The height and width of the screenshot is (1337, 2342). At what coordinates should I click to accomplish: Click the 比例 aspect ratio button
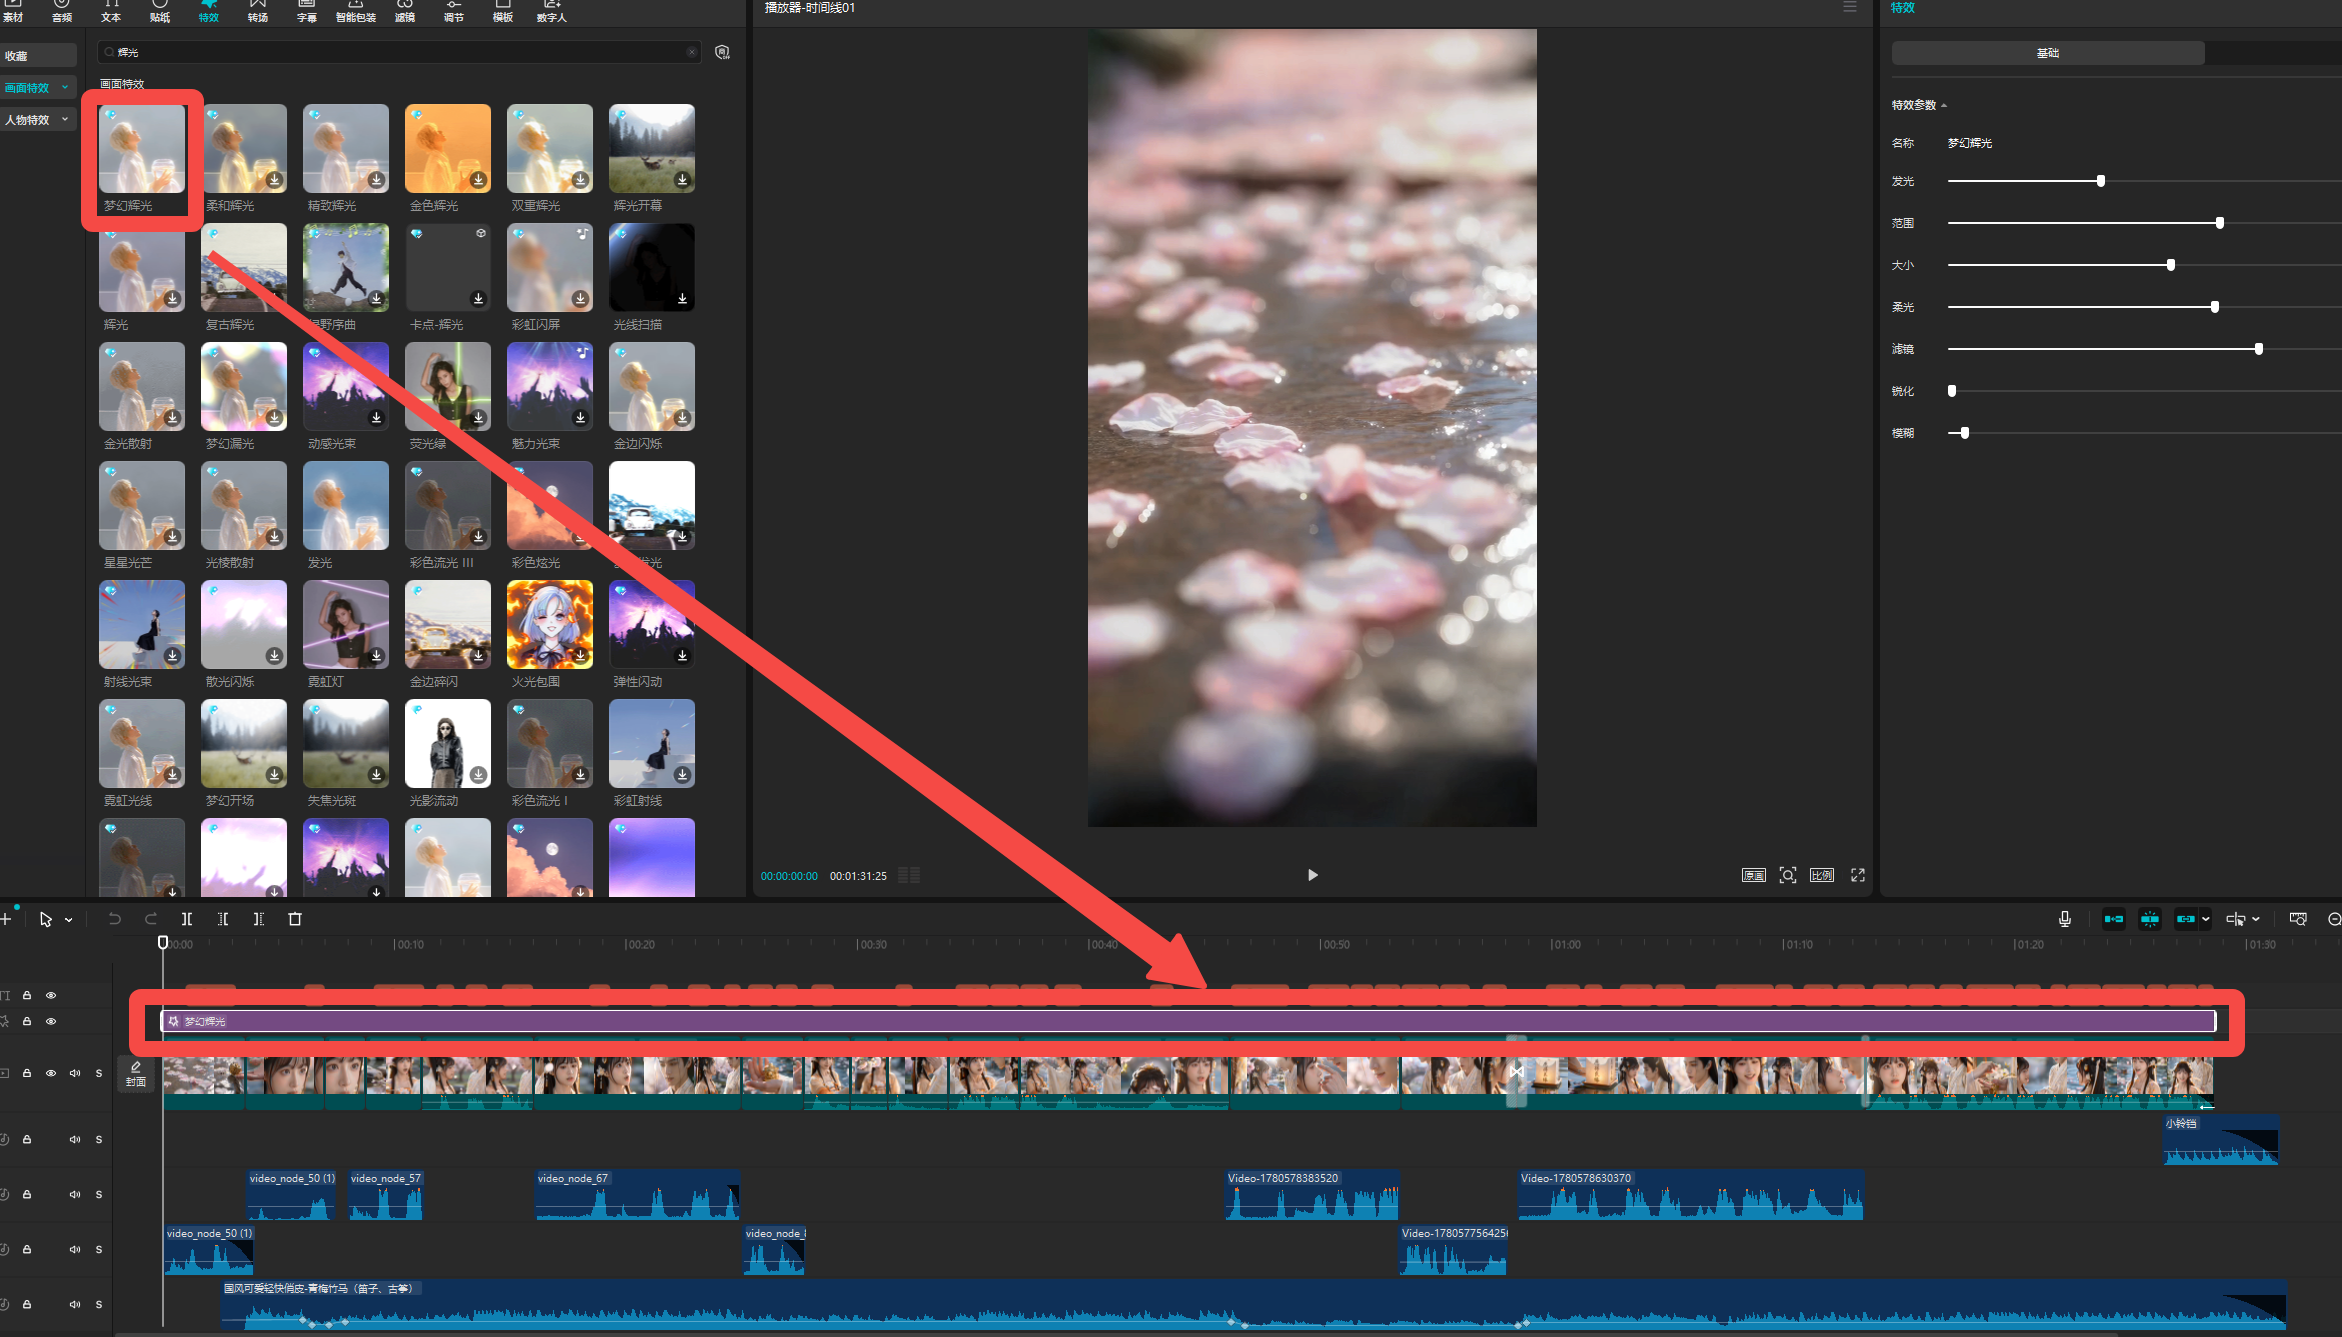pos(1822,875)
